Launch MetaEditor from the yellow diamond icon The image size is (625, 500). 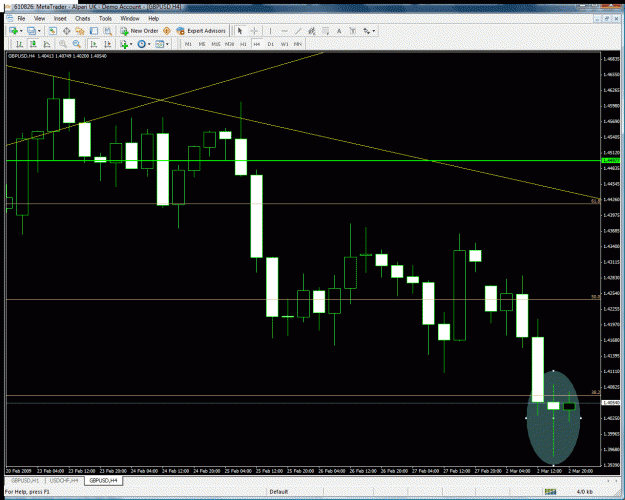click(x=167, y=31)
